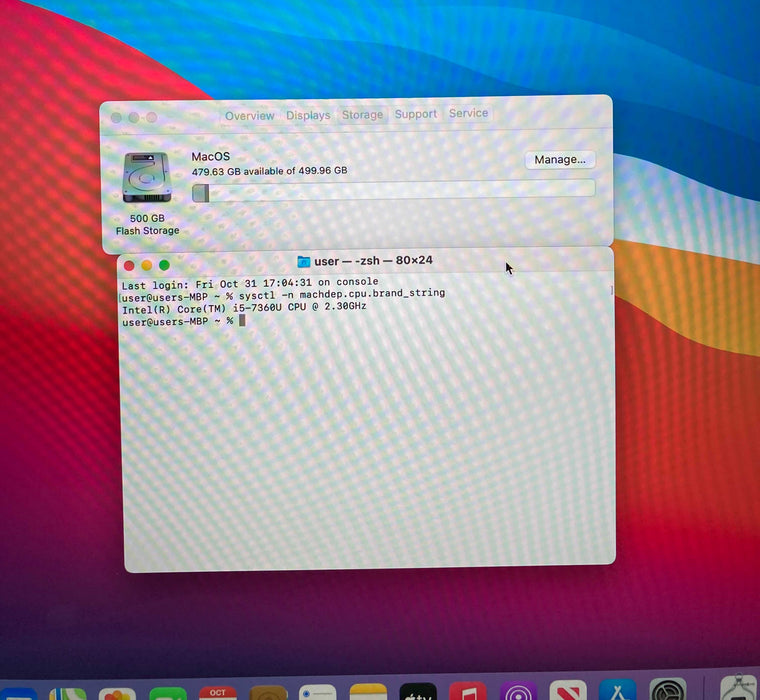Switch to the Displays tab
This screenshot has width=760, height=700.
(x=308, y=116)
